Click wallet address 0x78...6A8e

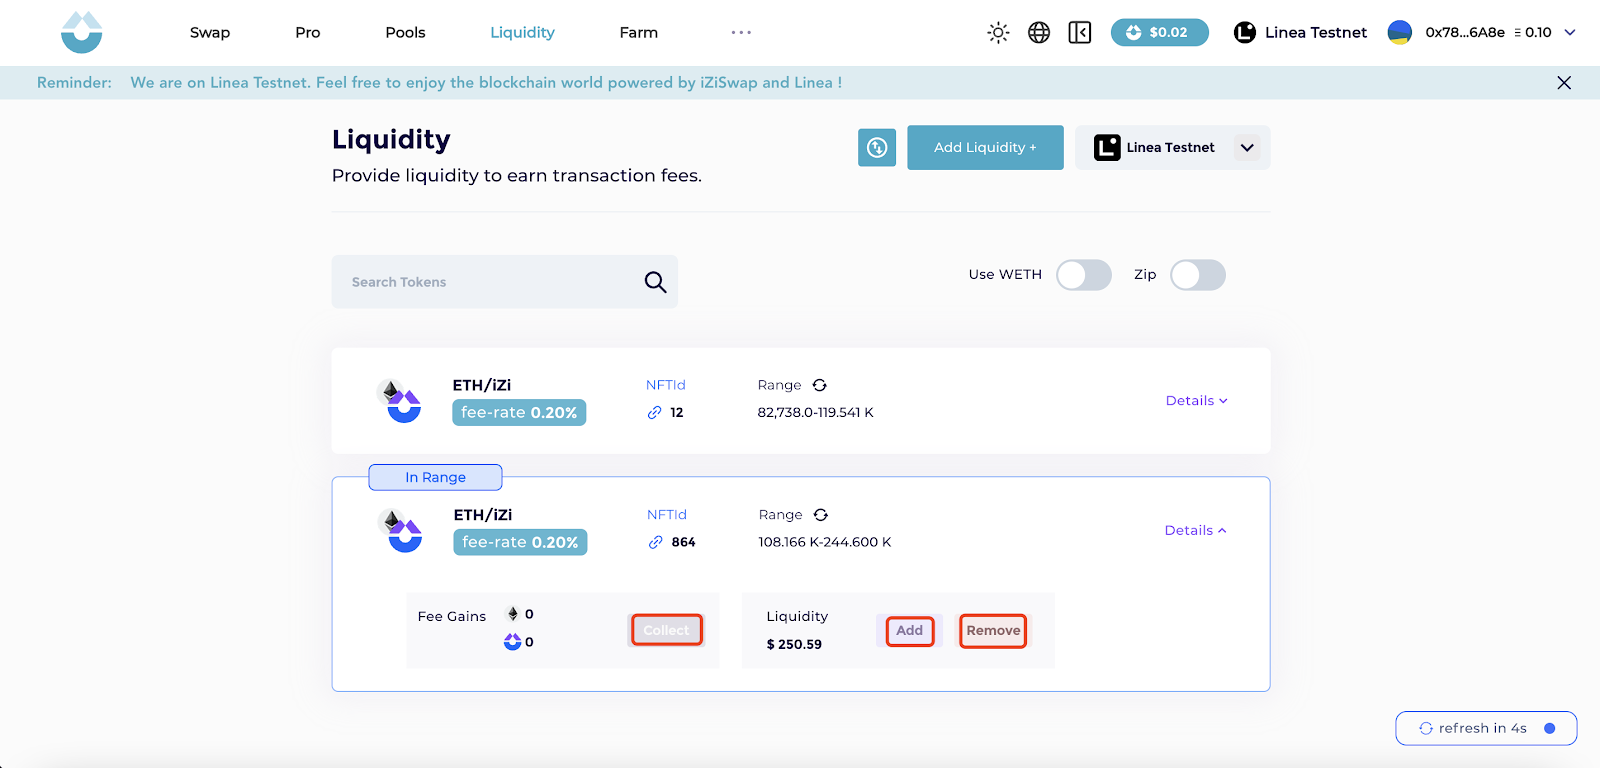click(x=1465, y=33)
